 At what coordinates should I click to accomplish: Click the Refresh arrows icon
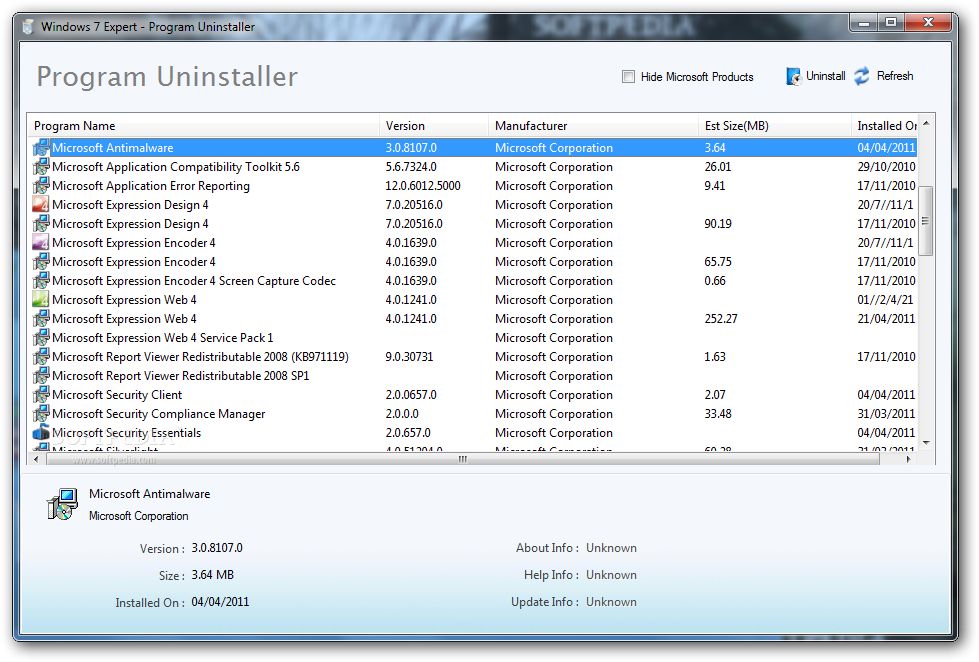tap(862, 76)
